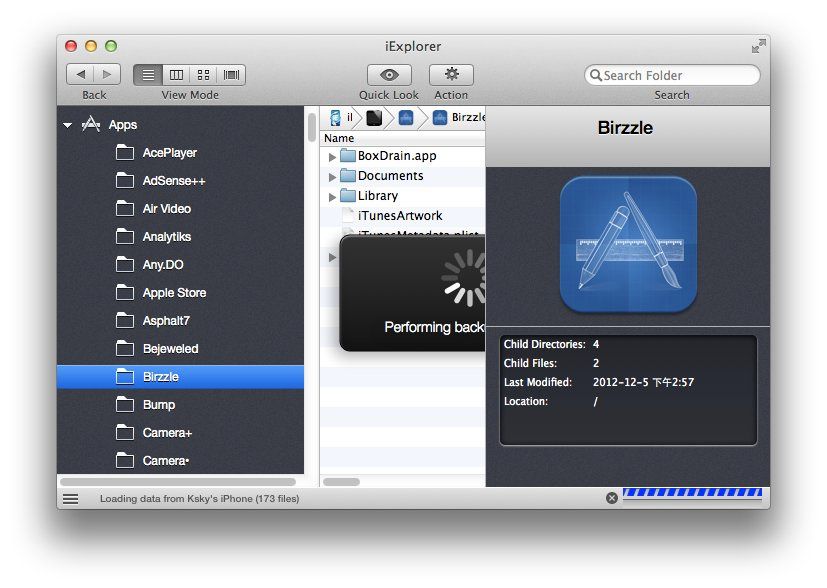
Task: Go forward with the right arrow button
Action: point(107,74)
